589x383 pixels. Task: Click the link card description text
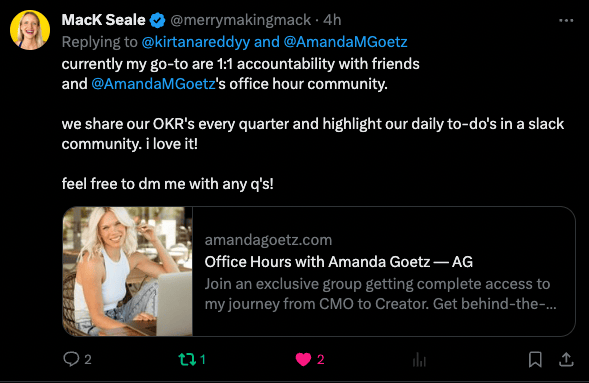(x=380, y=294)
